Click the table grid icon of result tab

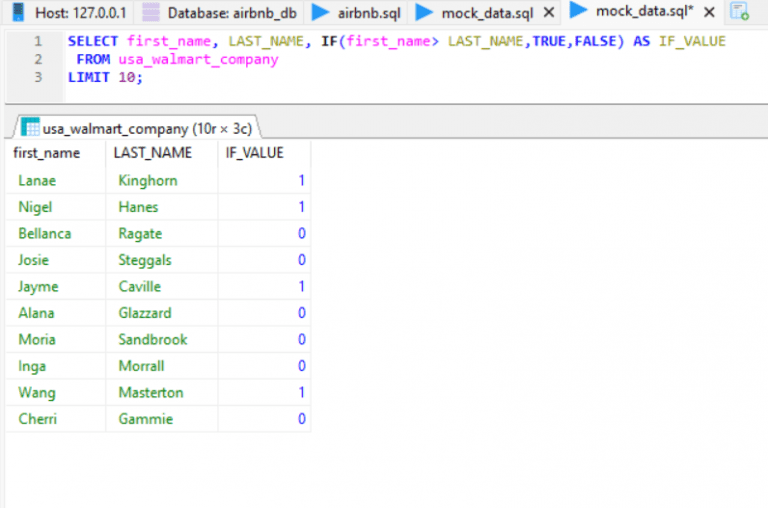tap(30, 127)
